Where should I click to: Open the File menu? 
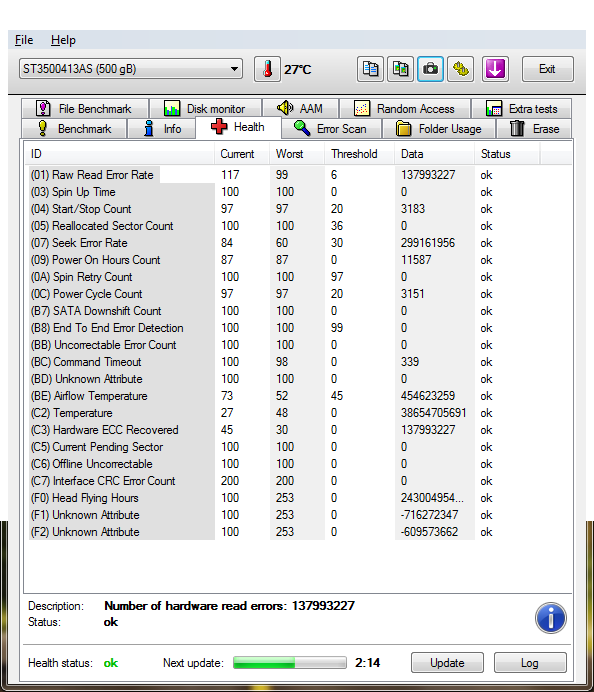coord(24,40)
